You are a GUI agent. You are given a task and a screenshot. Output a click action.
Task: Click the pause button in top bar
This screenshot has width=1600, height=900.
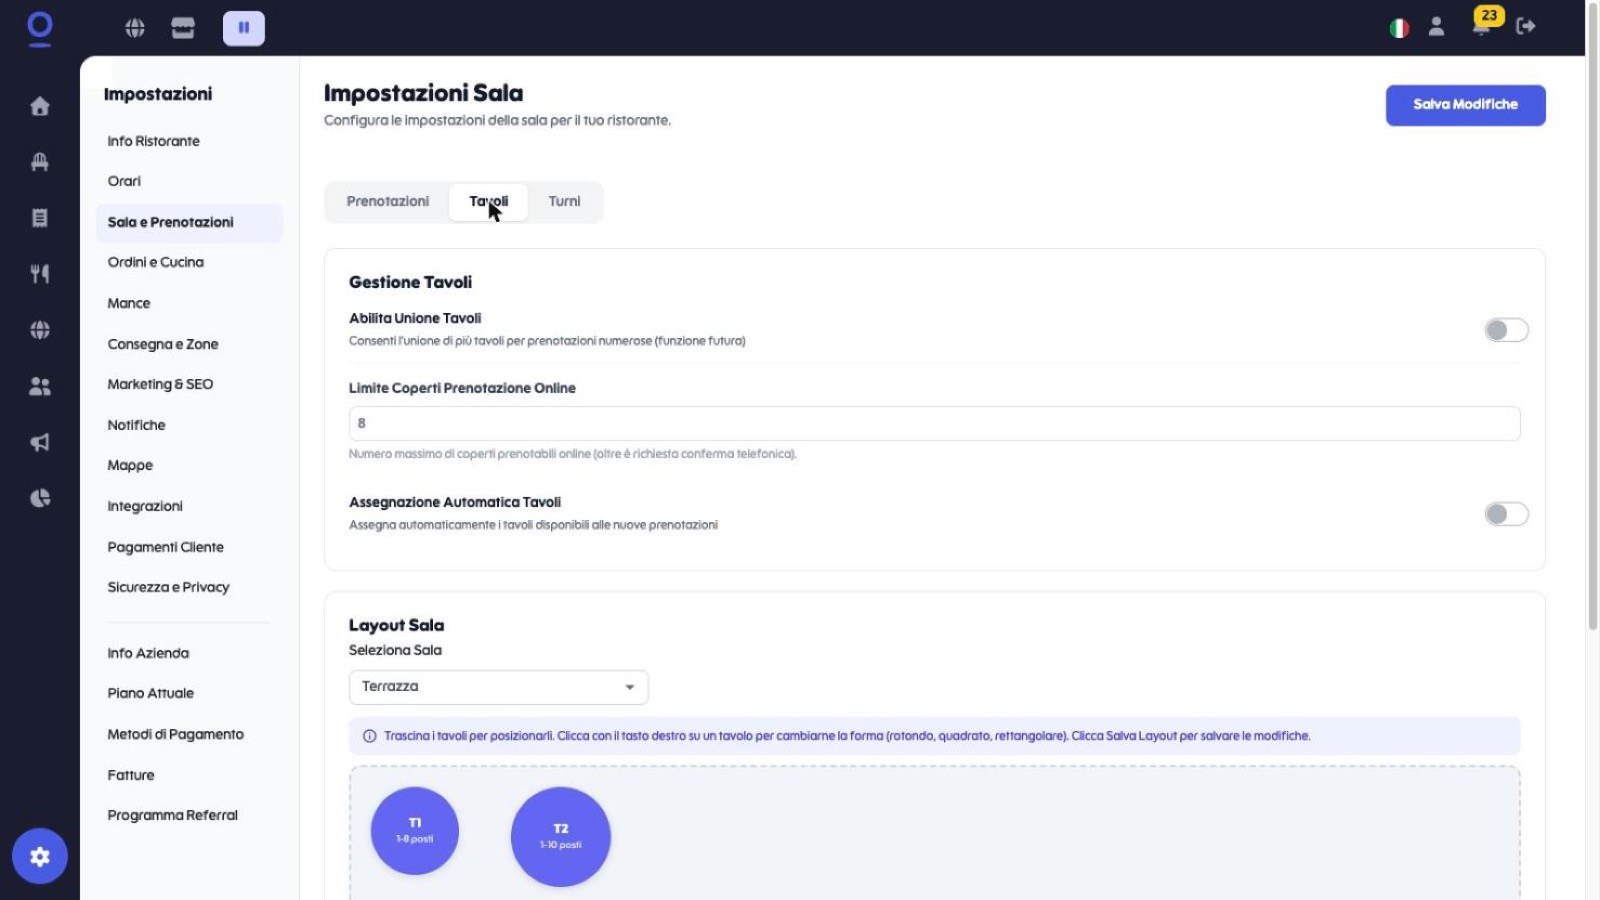point(244,28)
